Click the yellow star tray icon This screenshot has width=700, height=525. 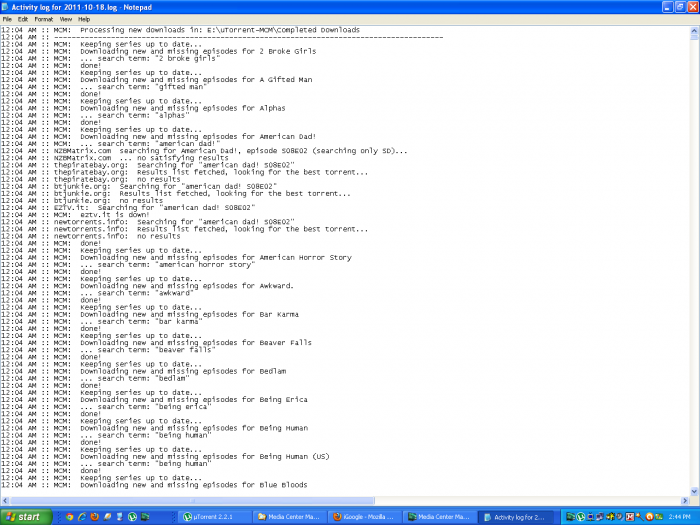[x=610, y=517]
